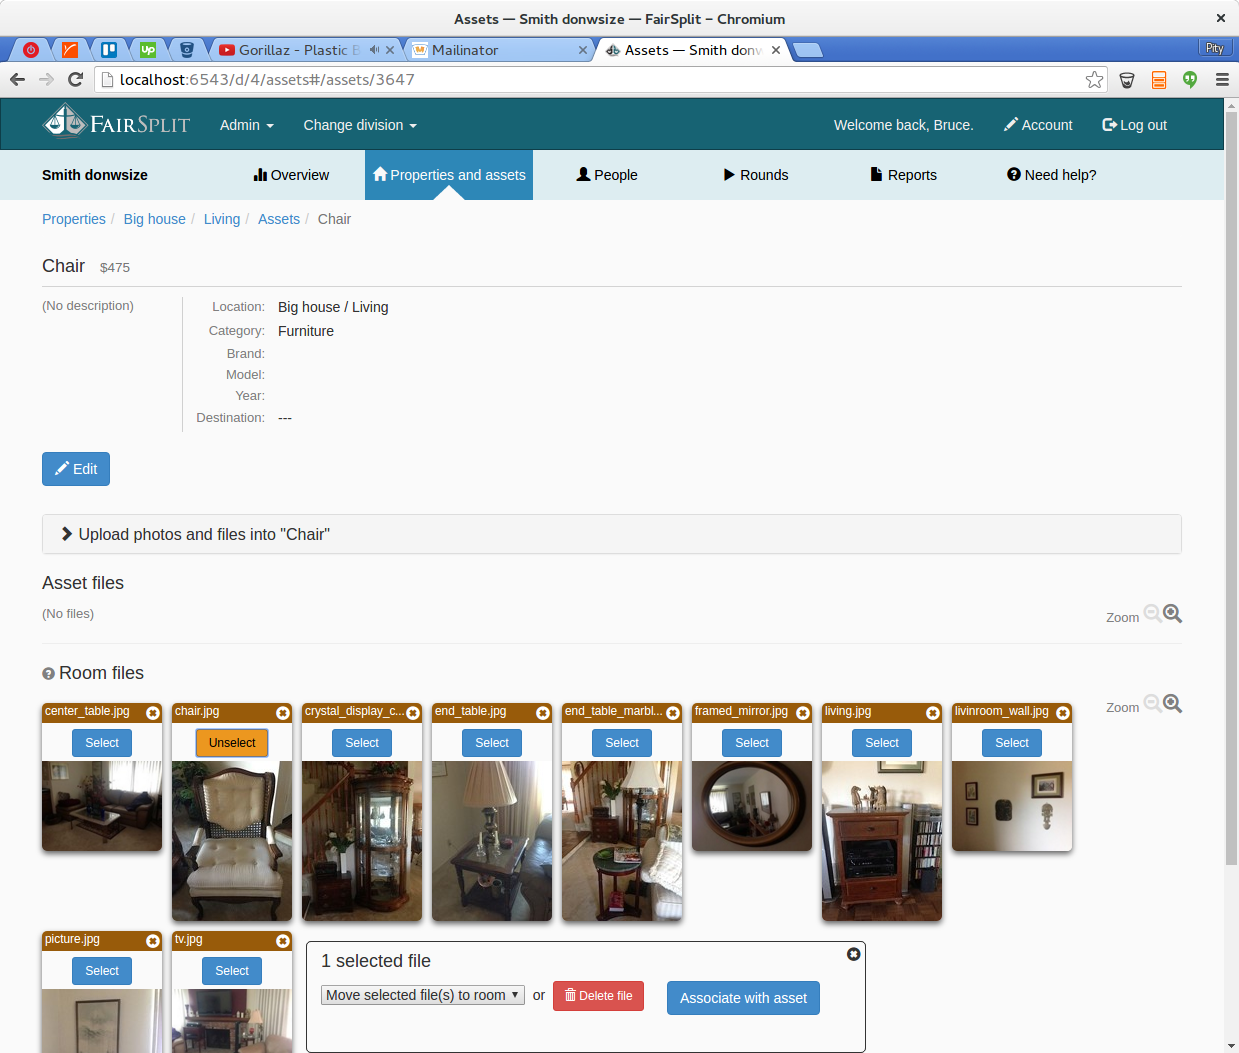Unselect the chair.jpg file

coord(232,743)
